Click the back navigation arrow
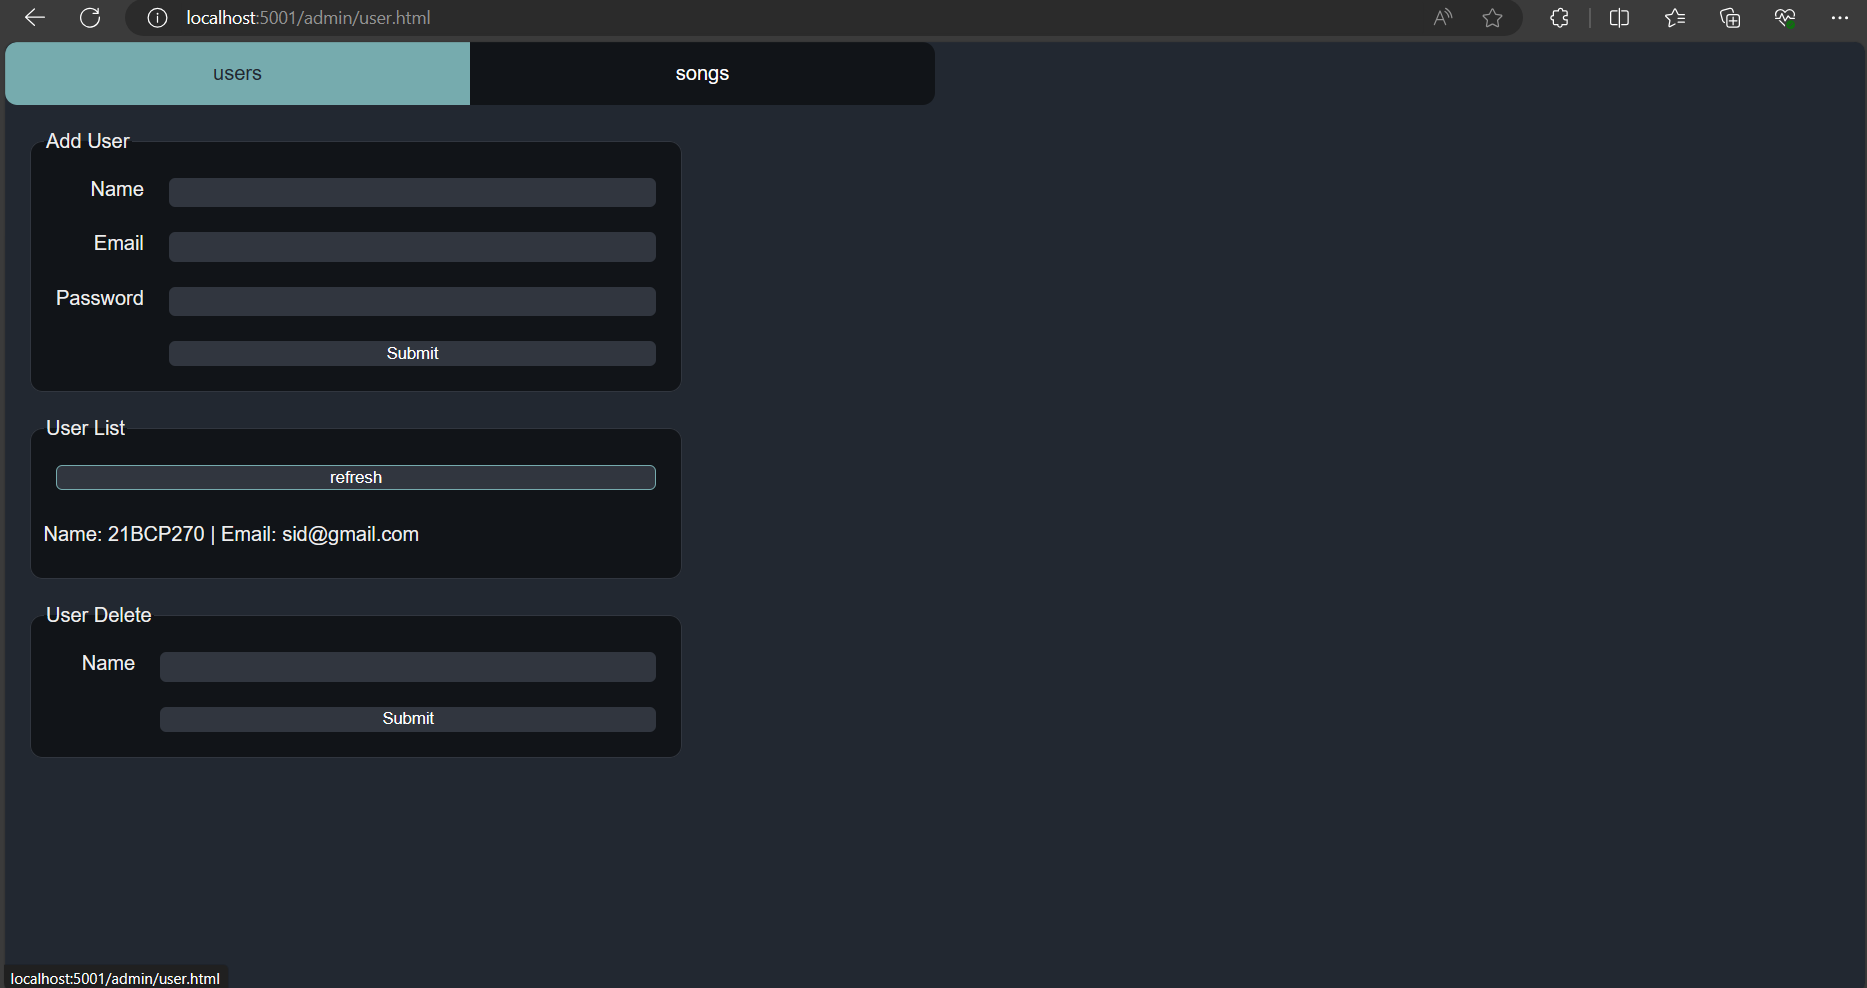This screenshot has height=988, width=1867. coord(34,17)
